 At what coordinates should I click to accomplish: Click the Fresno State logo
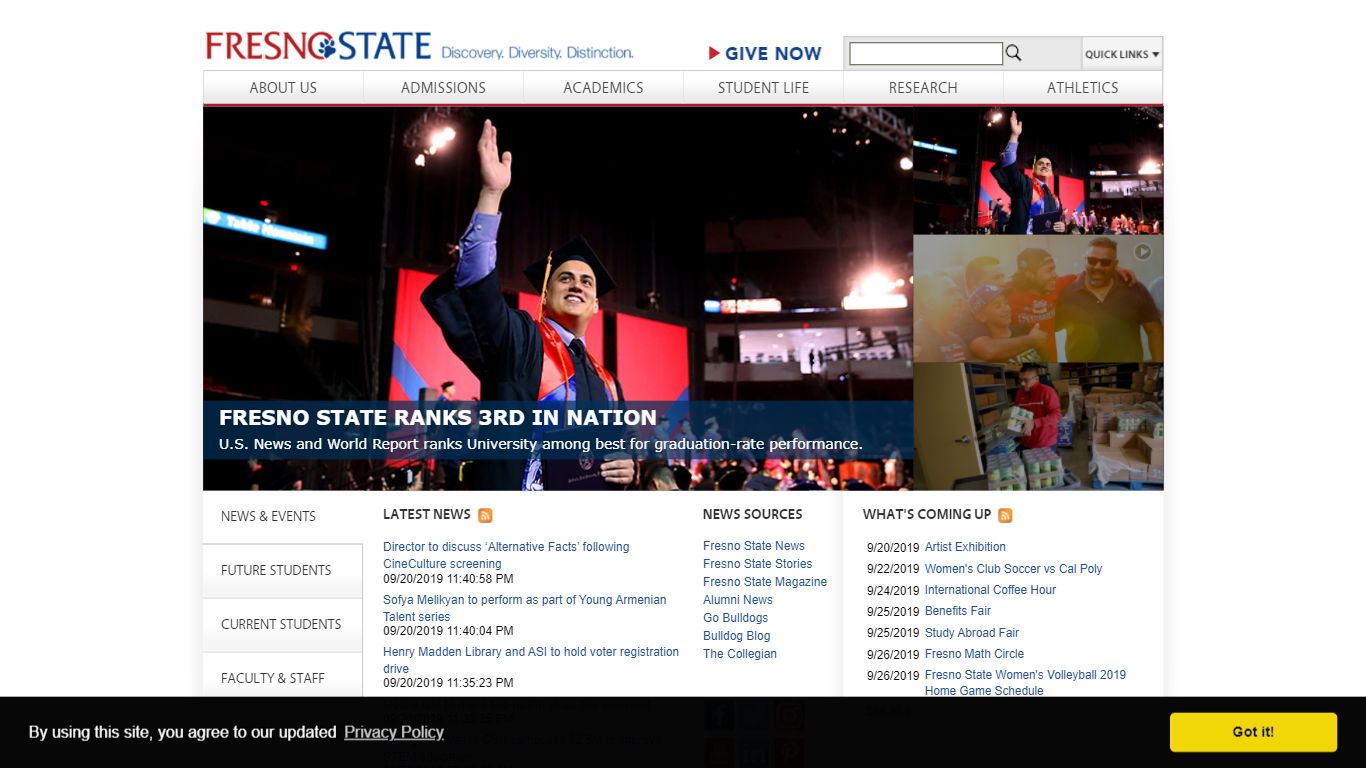[318, 47]
